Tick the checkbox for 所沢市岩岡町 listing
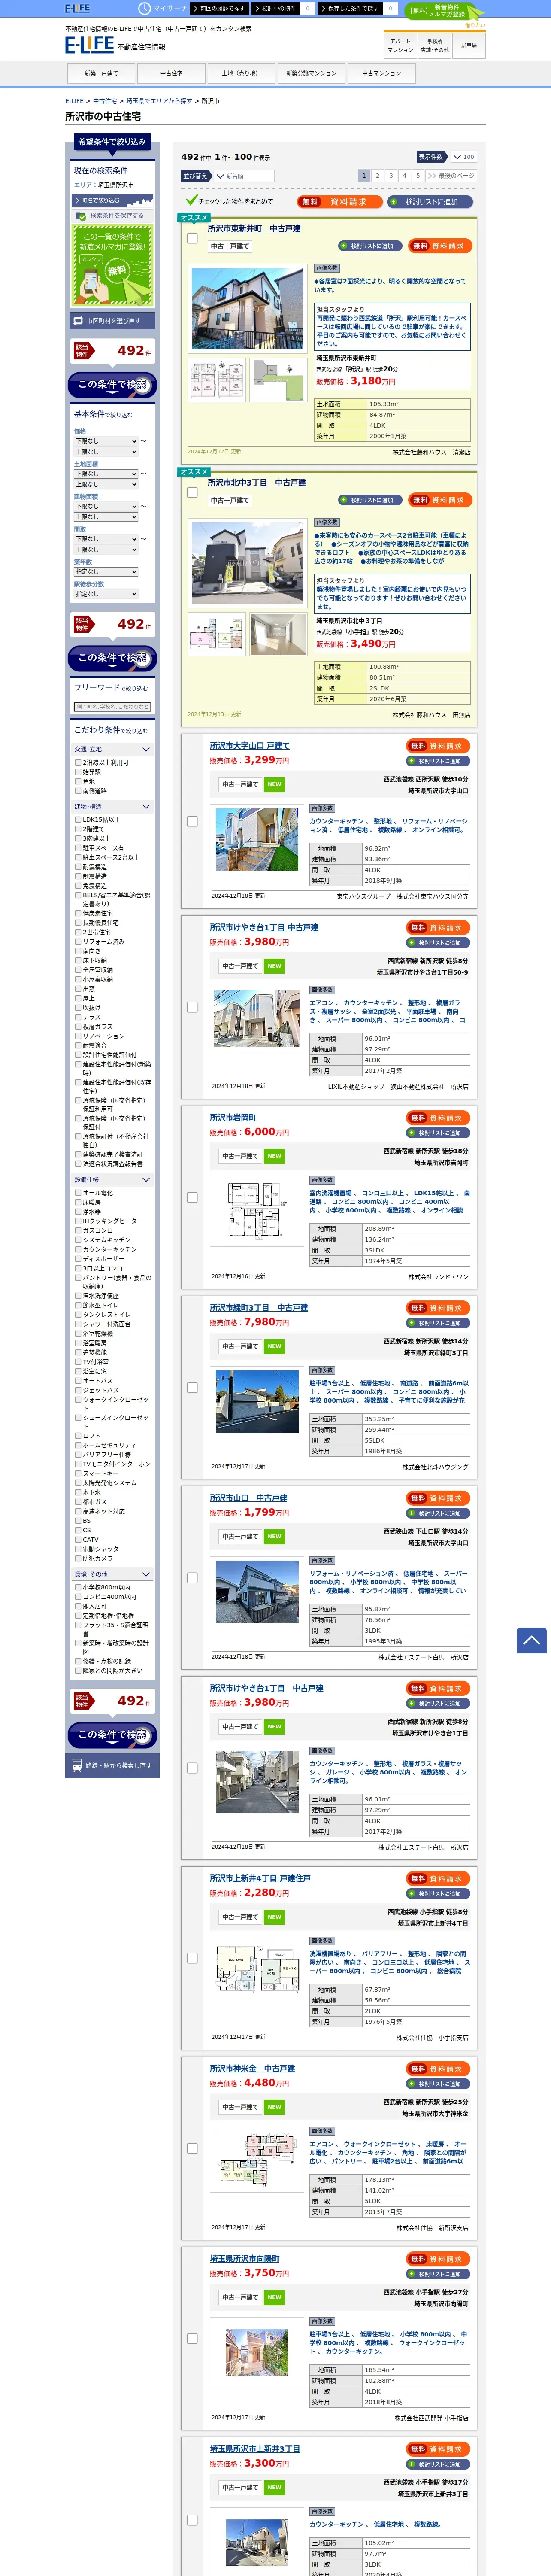 [x=192, y=1197]
